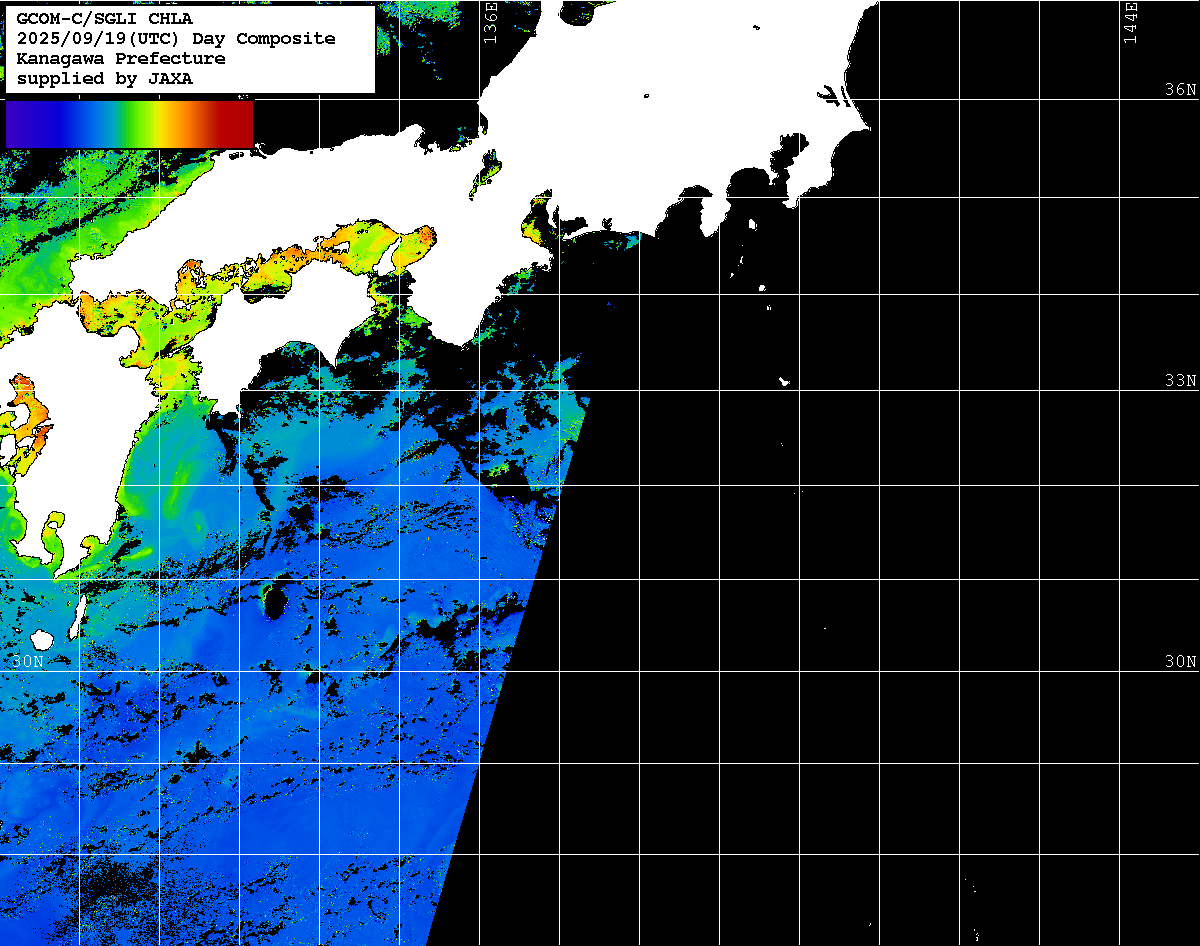
Task: Click the '30N' label on the right edge
Action: (1180, 662)
